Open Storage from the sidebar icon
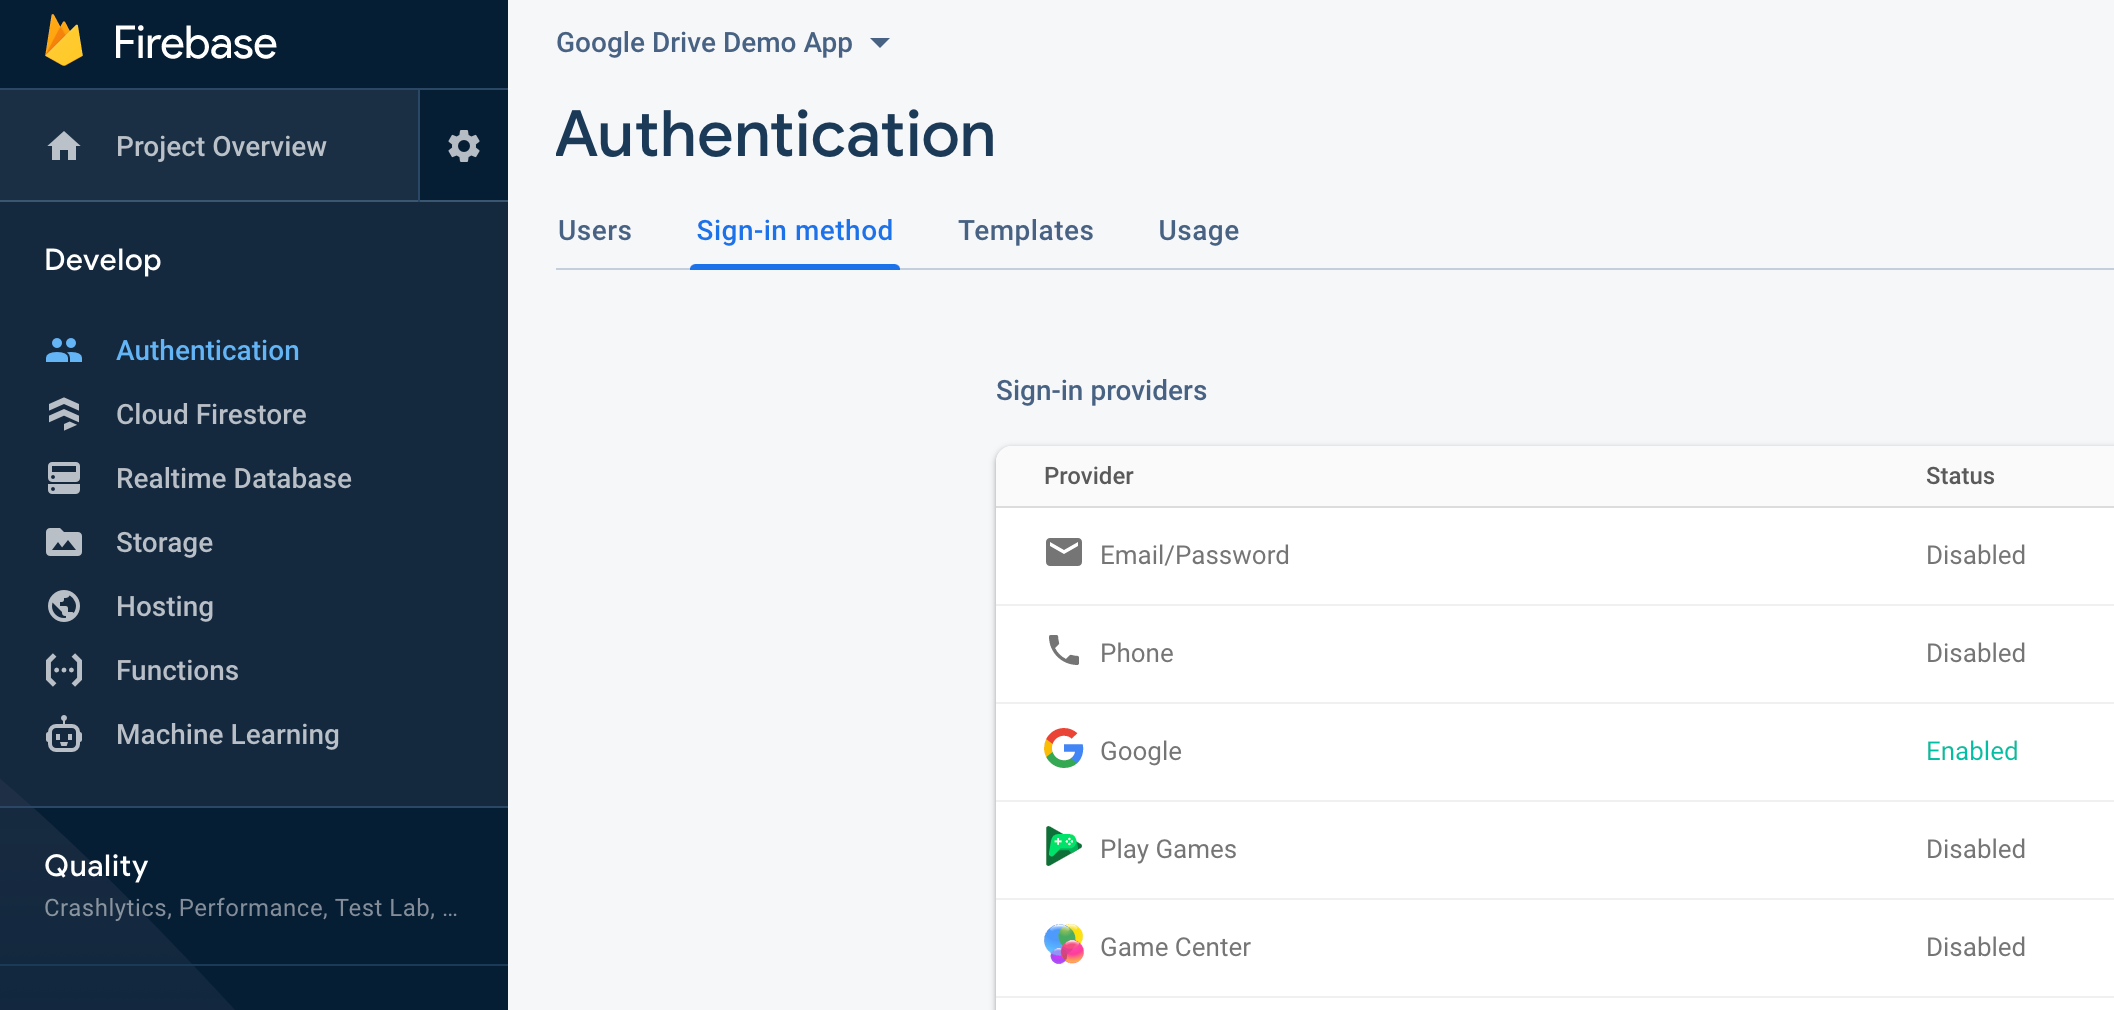The image size is (2114, 1010). (63, 542)
